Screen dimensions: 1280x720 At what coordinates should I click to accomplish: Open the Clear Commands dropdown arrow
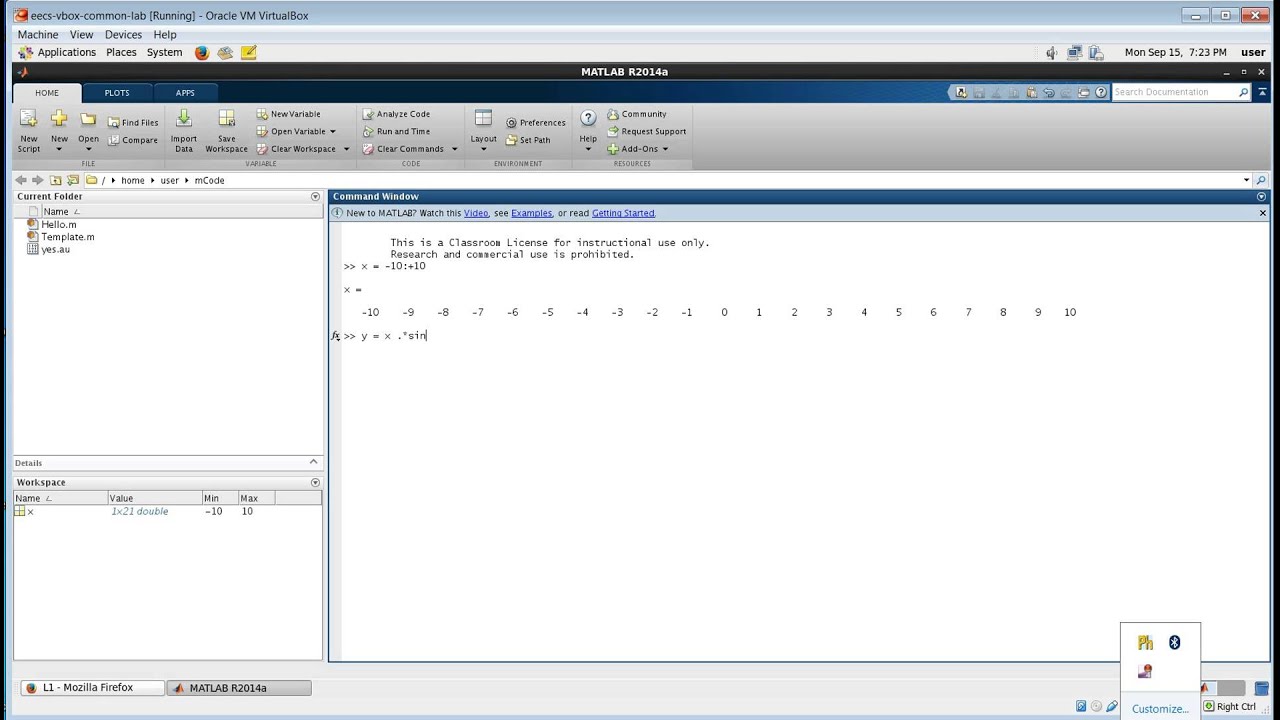454,149
